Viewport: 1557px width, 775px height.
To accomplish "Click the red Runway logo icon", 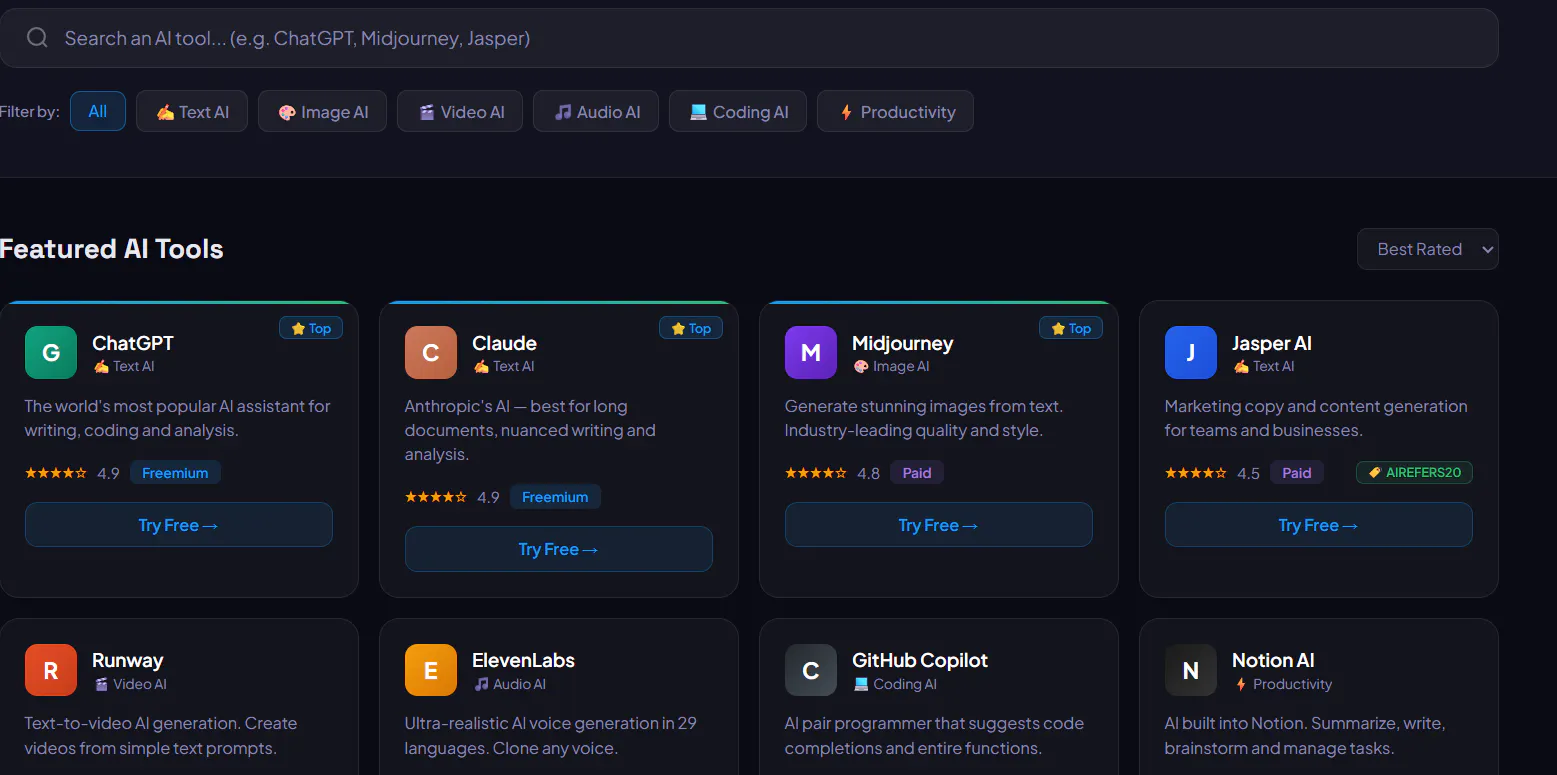I will click(x=51, y=670).
